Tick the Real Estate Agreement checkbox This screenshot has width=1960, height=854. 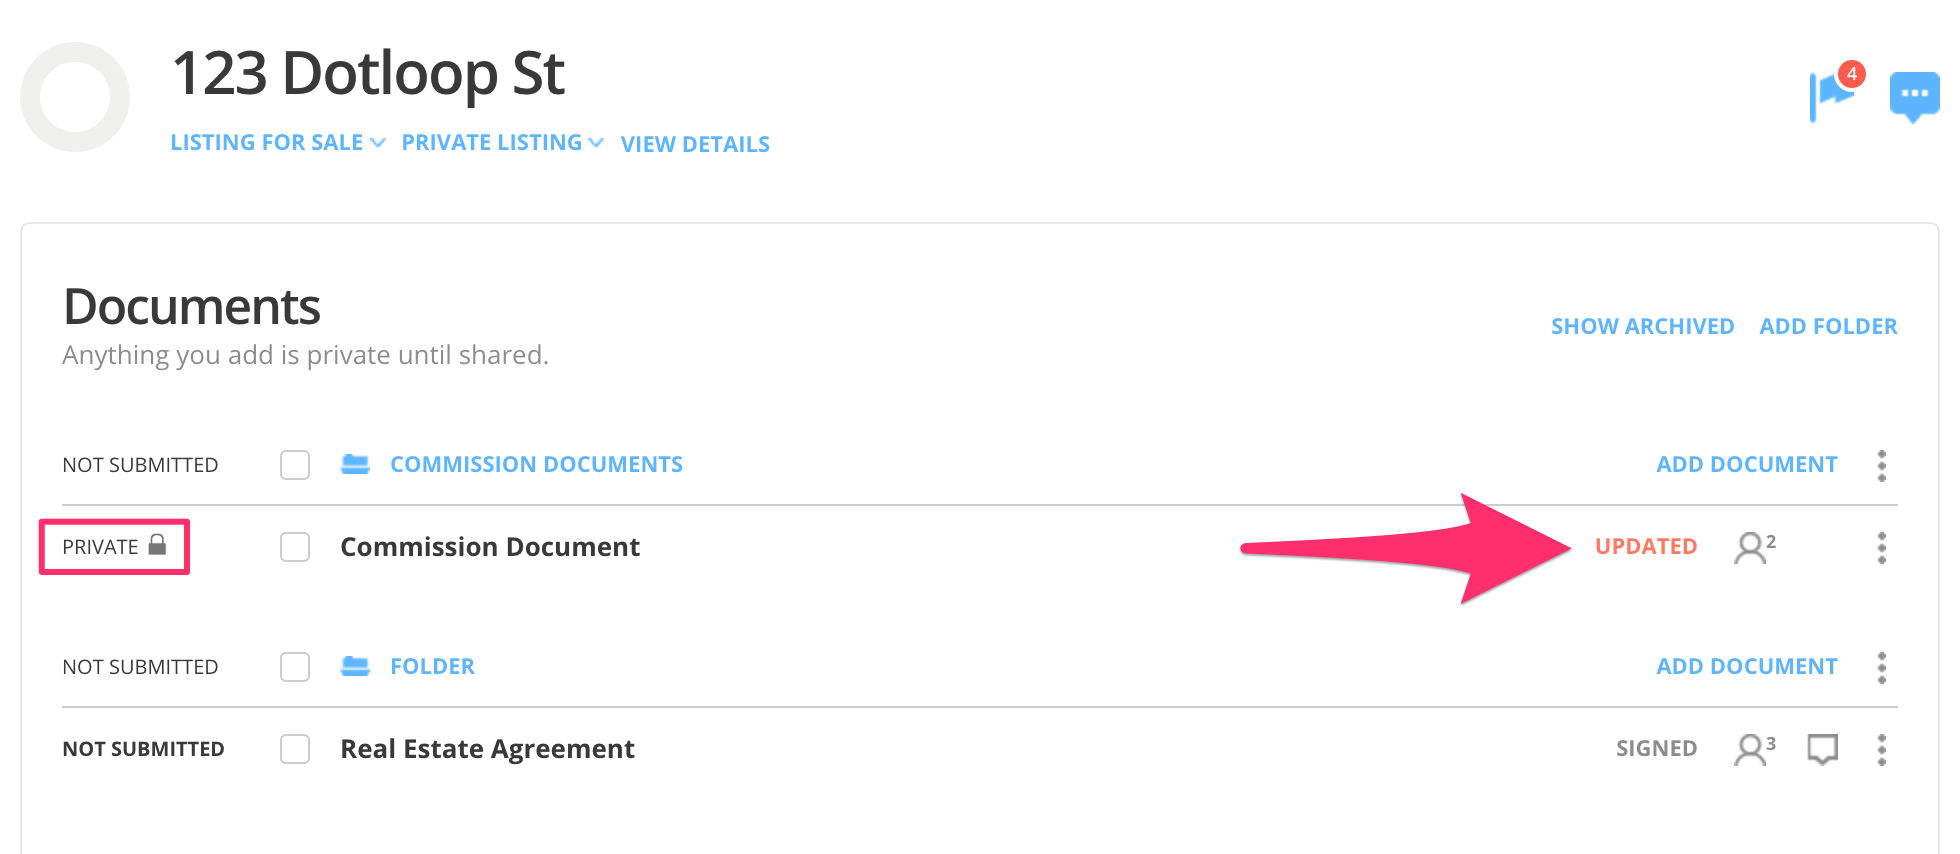(x=295, y=749)
